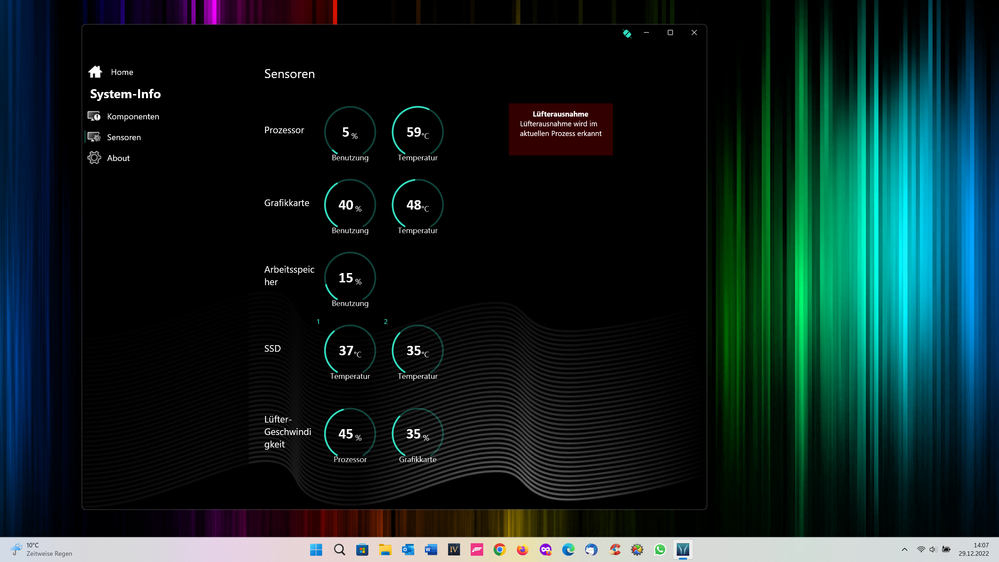Click the Grafikkarte Benutzung 40% gauge
This screenshot has width=999, height=562.
[x=350, y=205]
